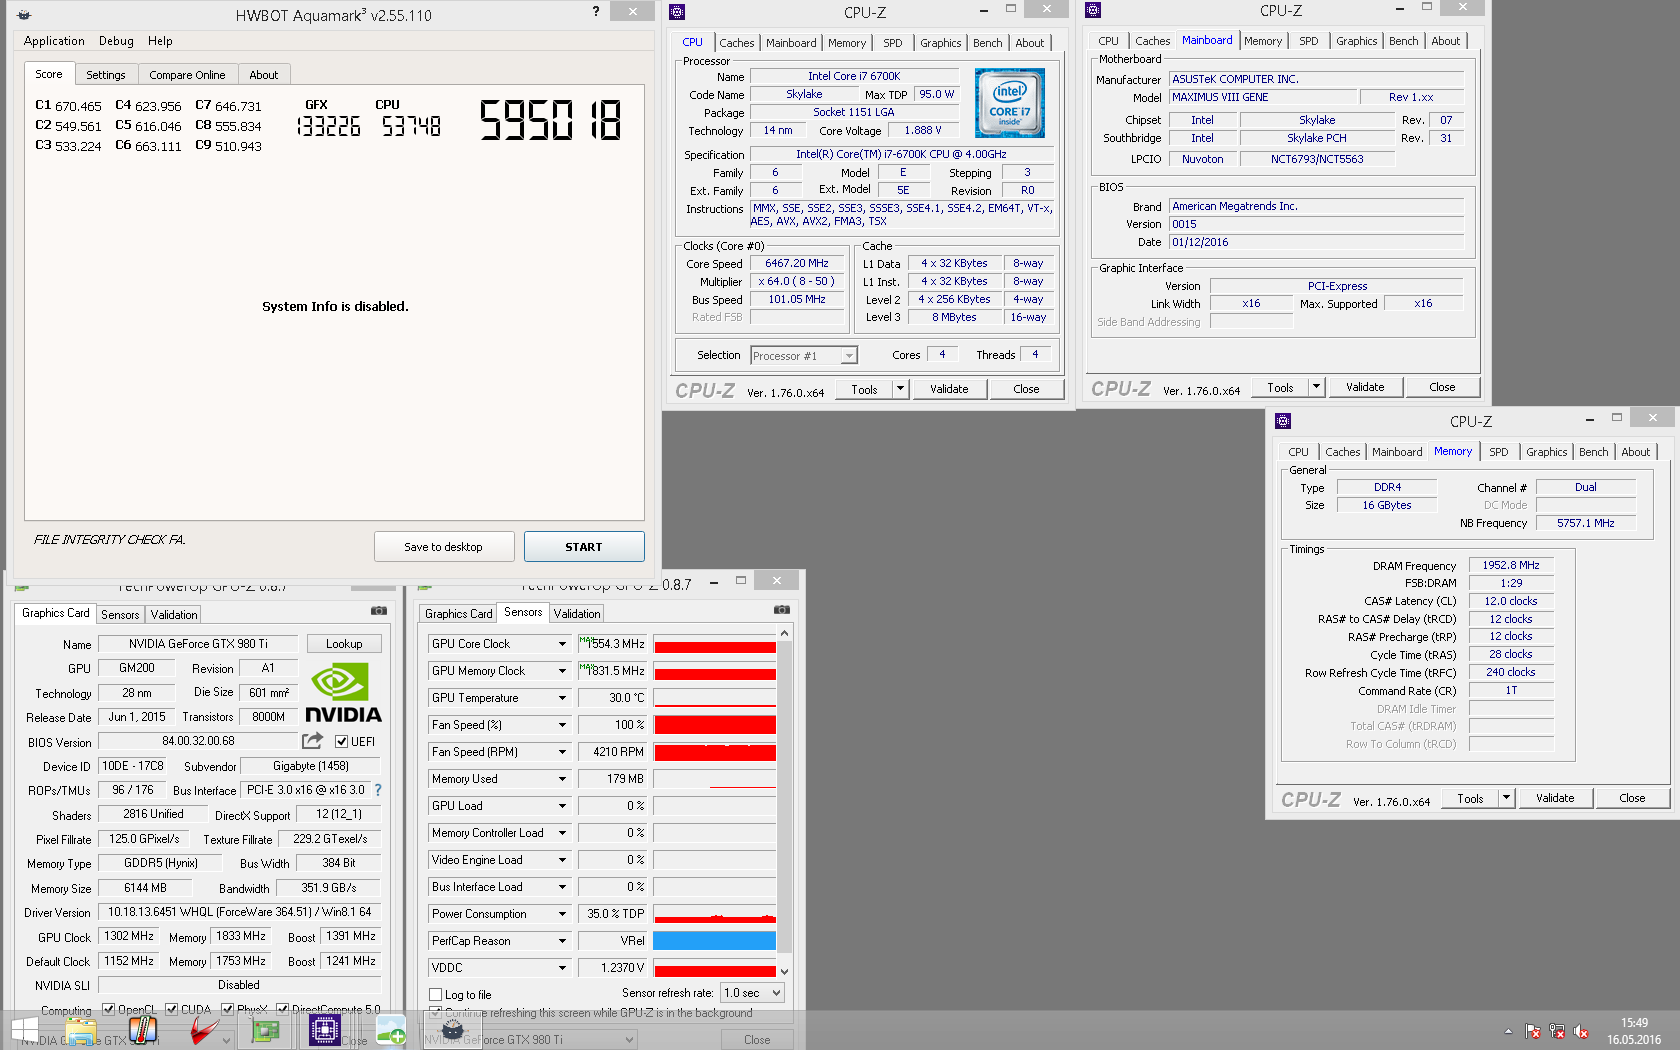Click the GPU-Z graphics card taskbar icon
The image size is (1680, 1050).
point(265,1030)
